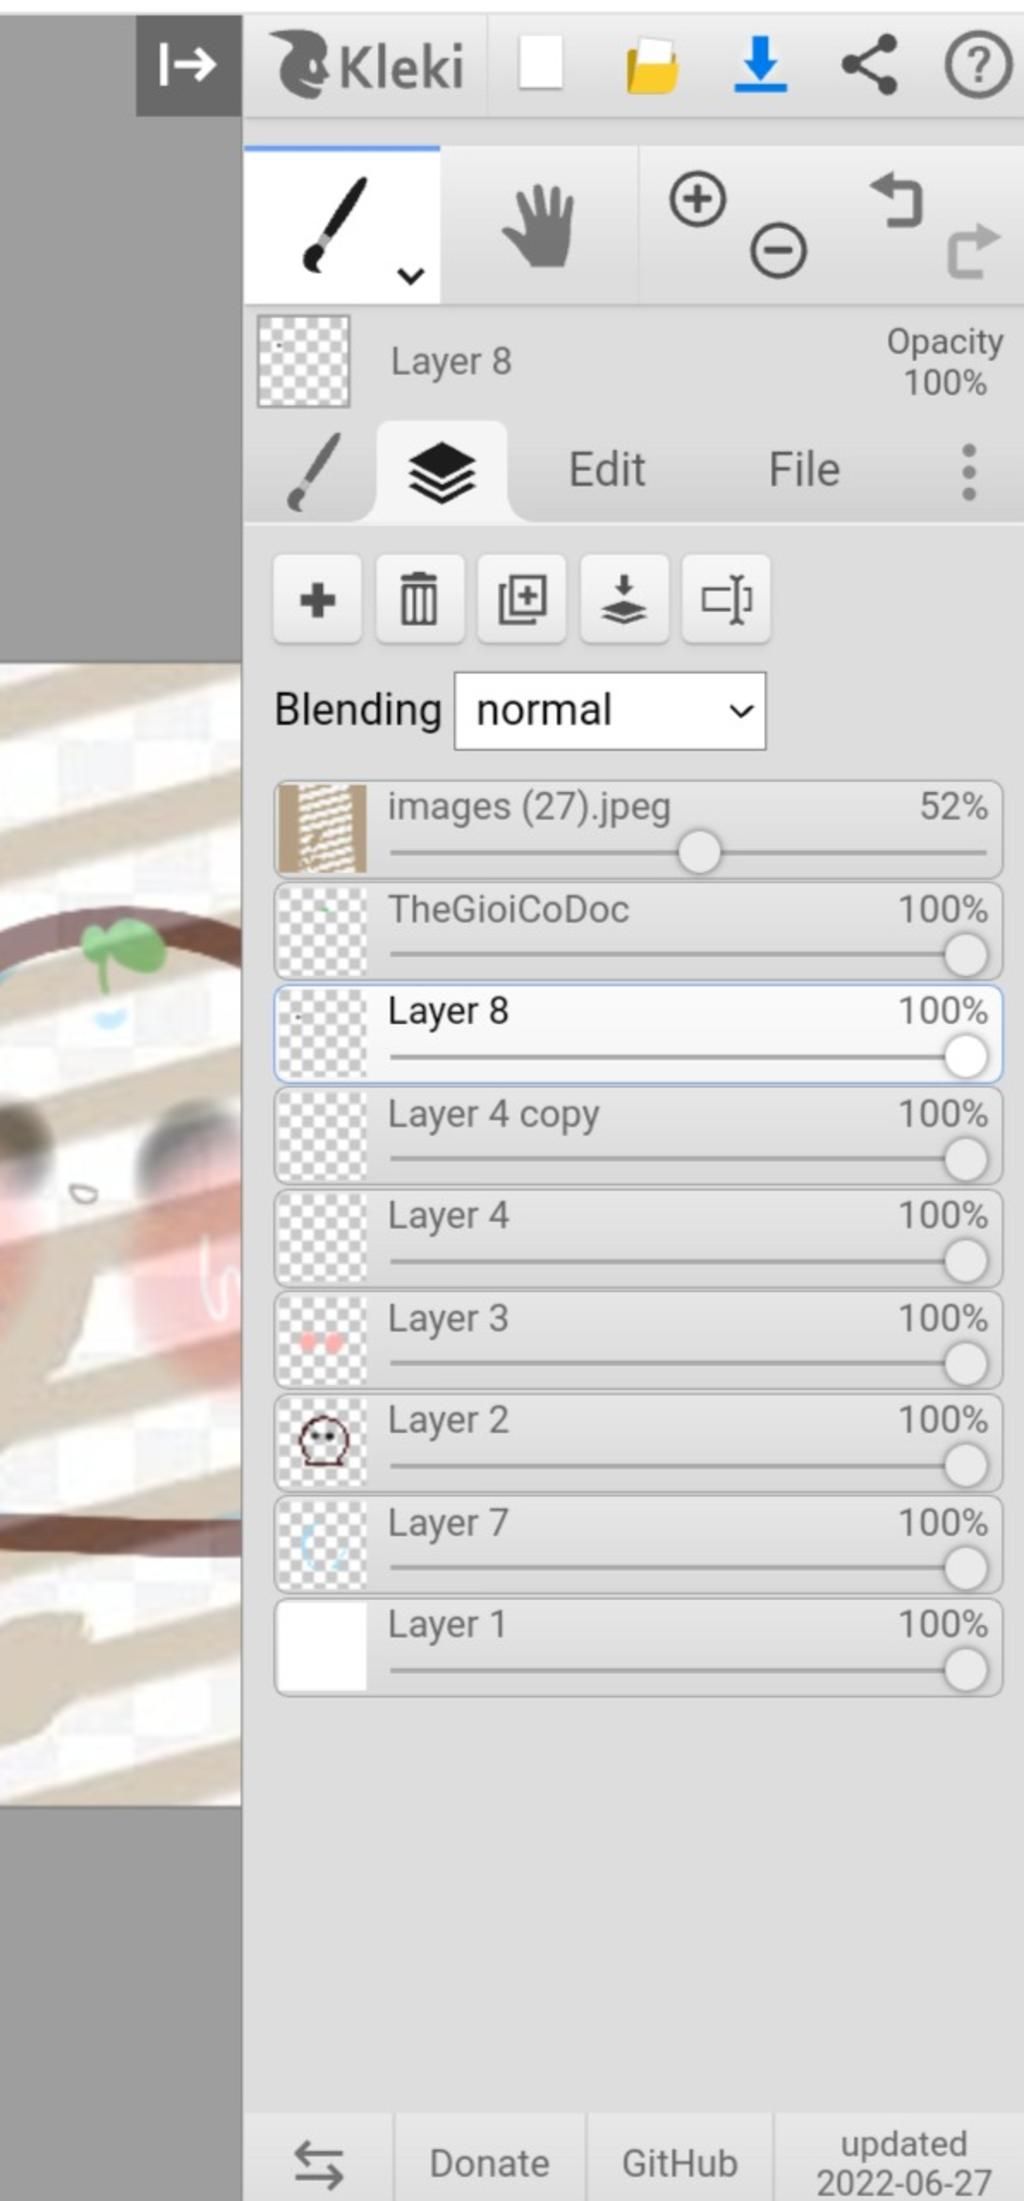Delete layer using trash icon
The height and width of the screenshot is (2201, 1024).
click(x=419, y=600)
